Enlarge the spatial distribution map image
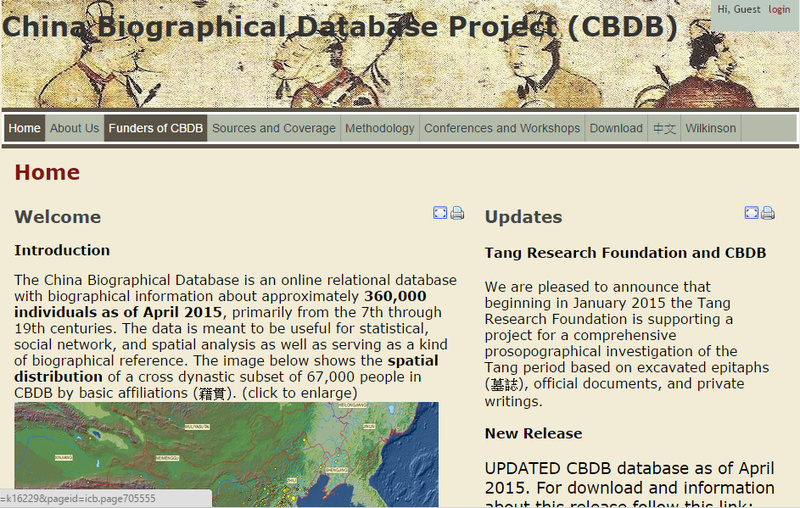The image size is (800, 508). point(226,454)
